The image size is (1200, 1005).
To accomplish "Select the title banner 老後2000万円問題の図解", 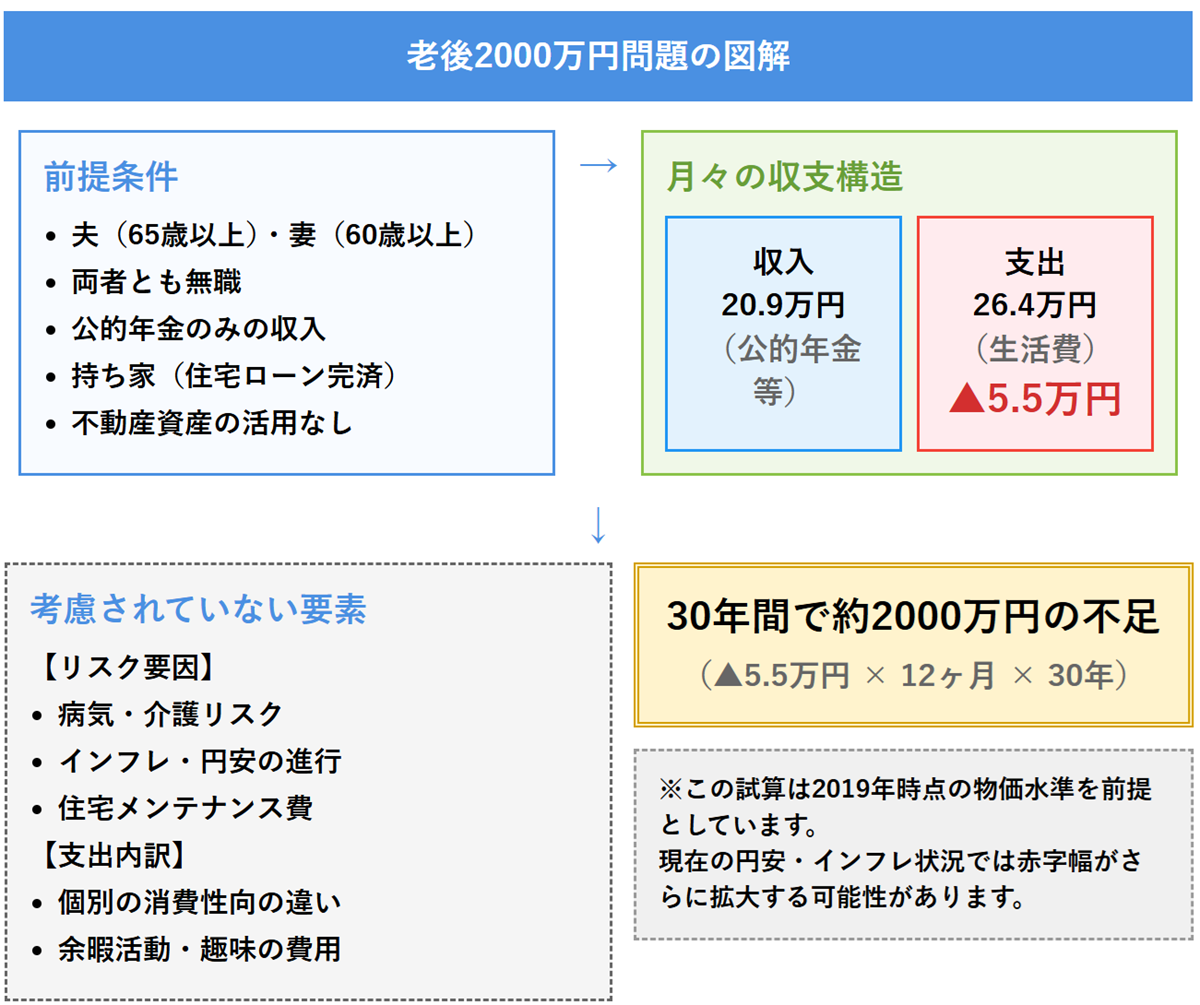I will (x=598, y=56).
